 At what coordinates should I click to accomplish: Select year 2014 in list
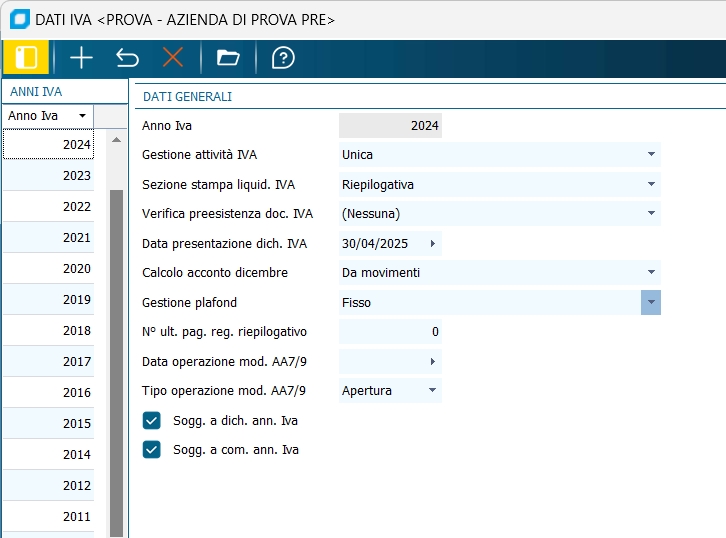pos(49,455)
